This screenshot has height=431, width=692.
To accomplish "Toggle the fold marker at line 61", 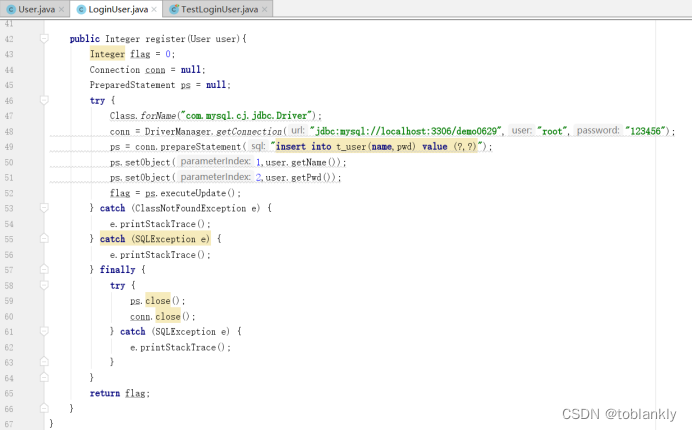I will [44, 331].
